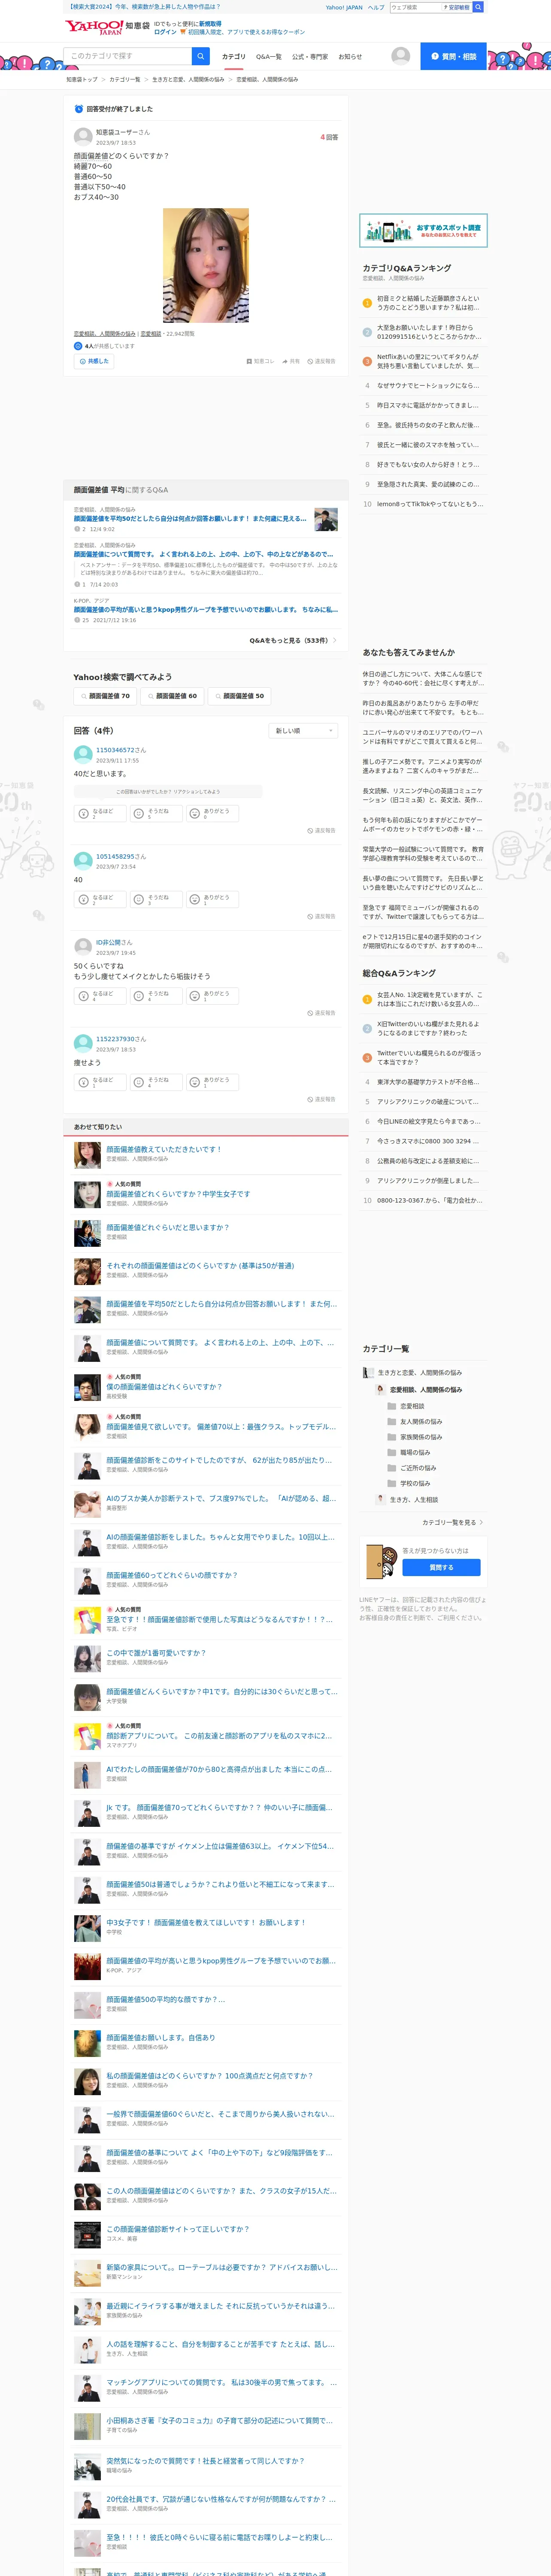The height and width of the screenshot is (2576, 551).
Task: Click そうだね reaction on answer by 1051458295
Action: (154, 899)
